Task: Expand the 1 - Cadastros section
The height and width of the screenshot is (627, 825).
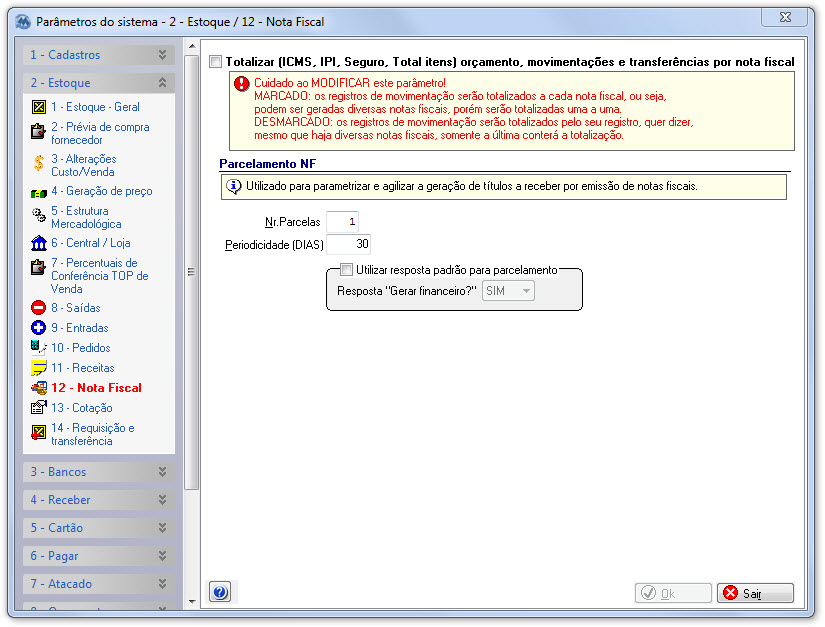Action: 98,55
